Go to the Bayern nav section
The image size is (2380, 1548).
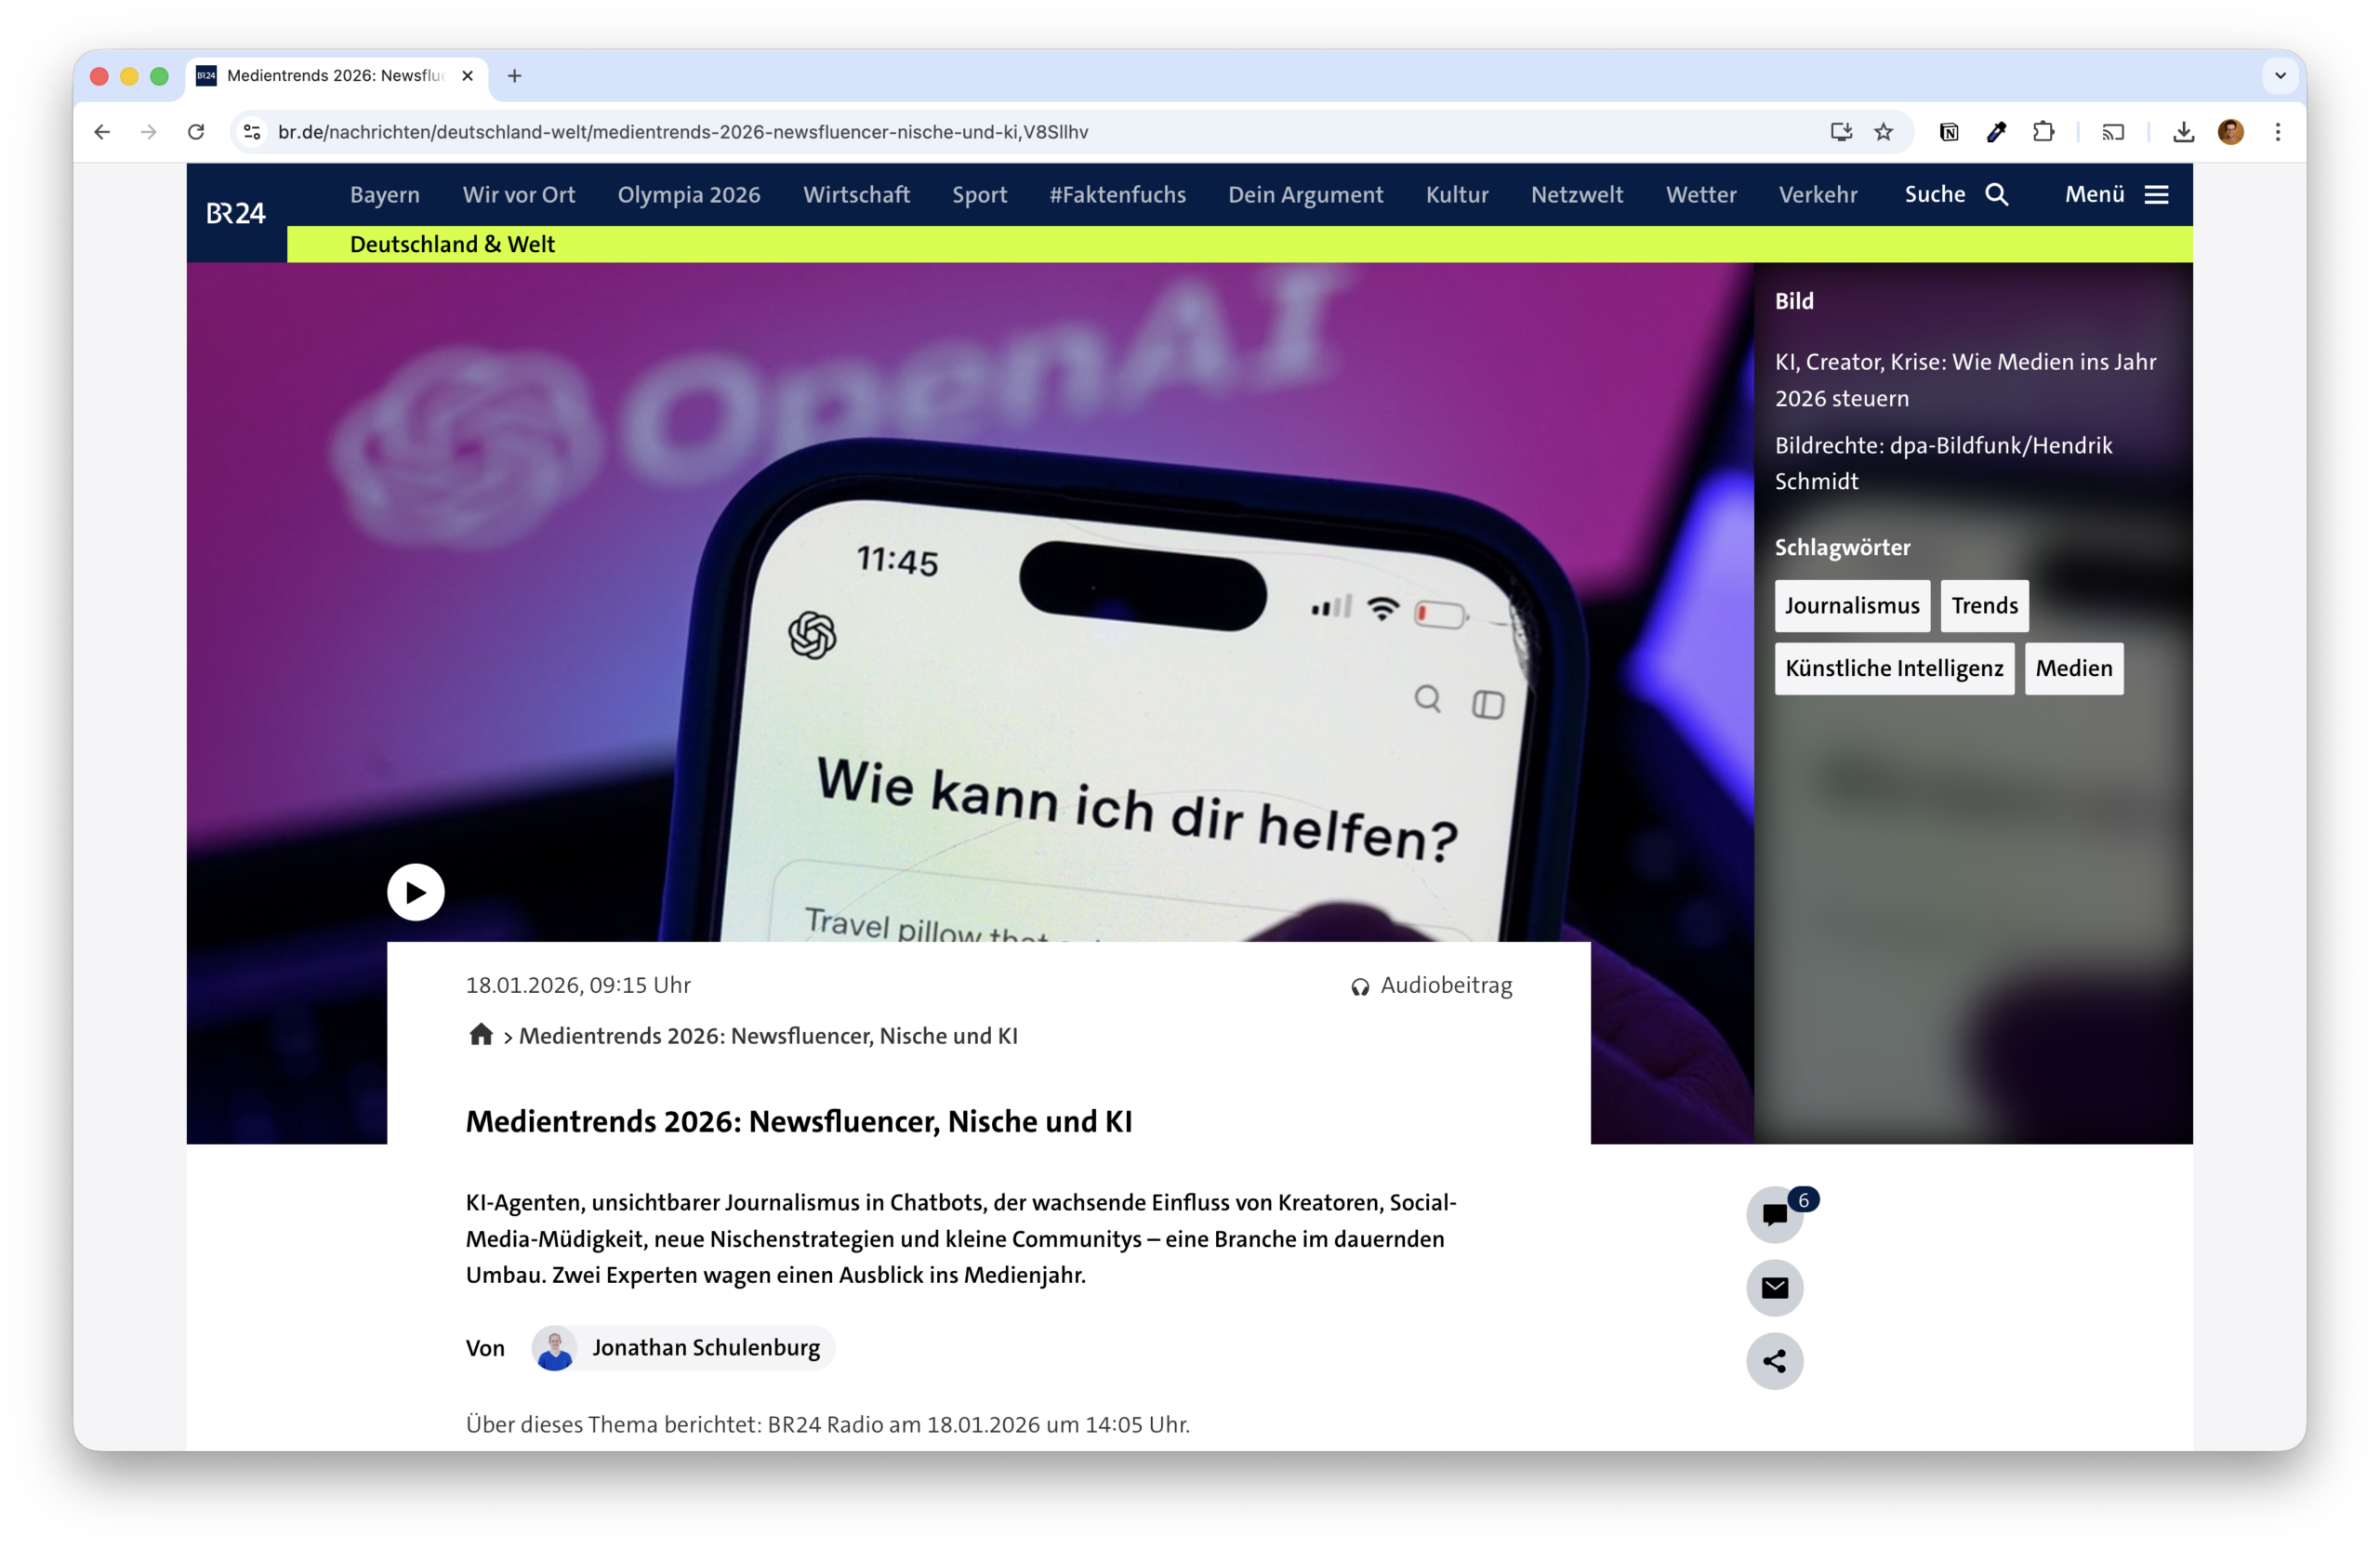coord(385,194)
